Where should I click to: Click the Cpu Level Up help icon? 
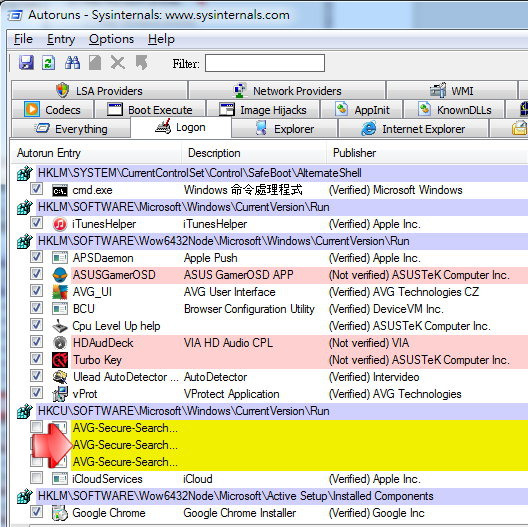point(60,326)
